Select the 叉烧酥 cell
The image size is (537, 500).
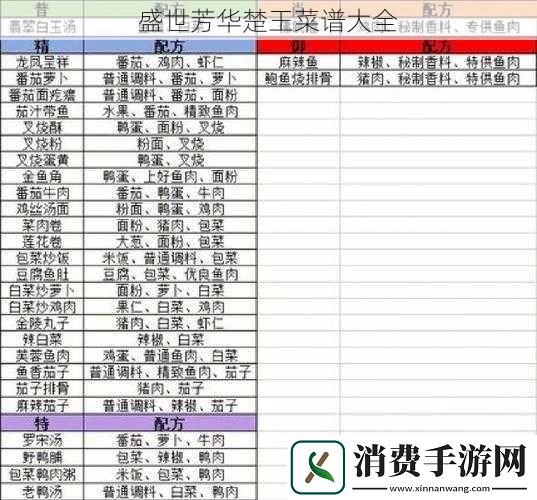[x=42, y=128]
